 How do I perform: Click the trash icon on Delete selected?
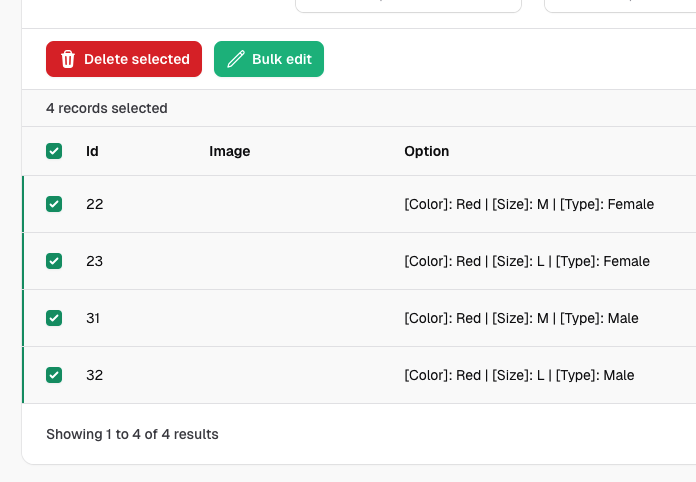pyautogui.click(x=68, y=59)
